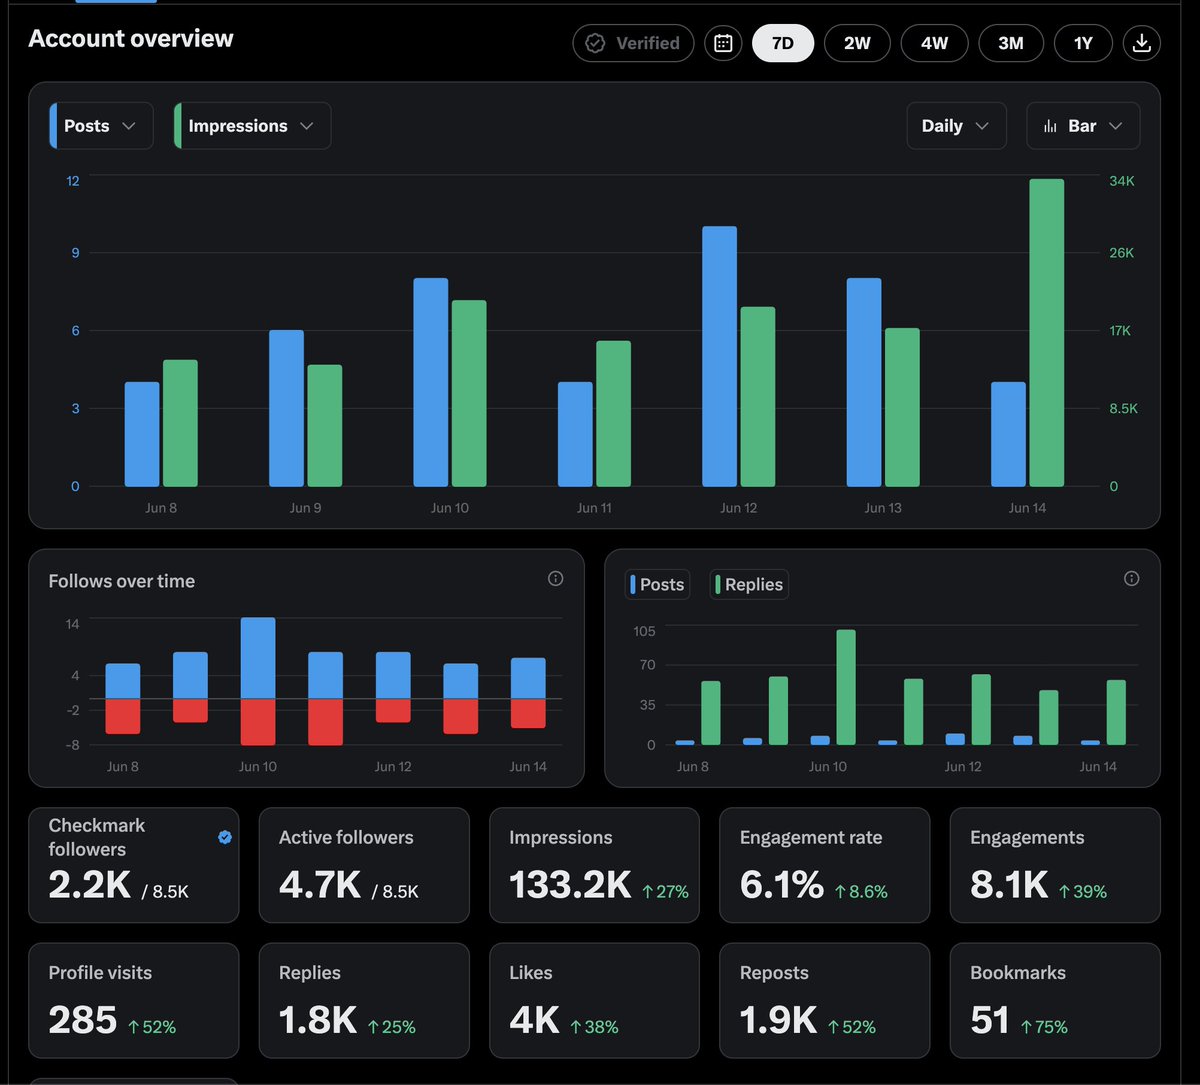This screenshot has width=1200, height=1085.
Task: Open the calendar date picker
Action: [723, 43]
